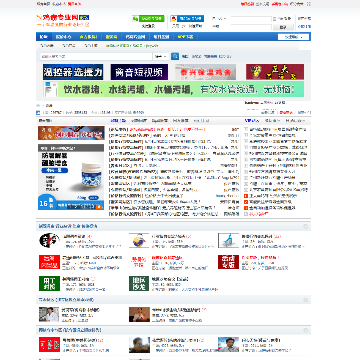Open the blue porcelain jar product ad image

pyautogui.click(x=71, y=177)
